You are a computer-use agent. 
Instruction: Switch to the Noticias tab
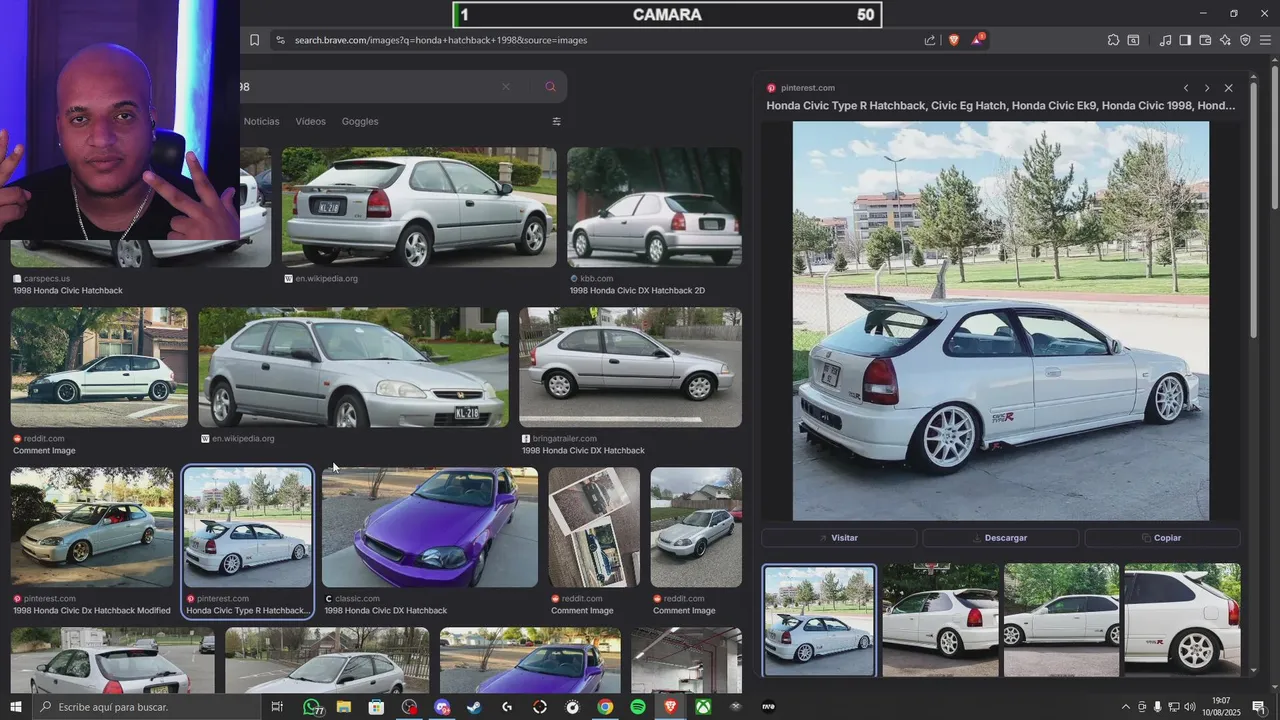pyautogui.click(x=262, y=121)
